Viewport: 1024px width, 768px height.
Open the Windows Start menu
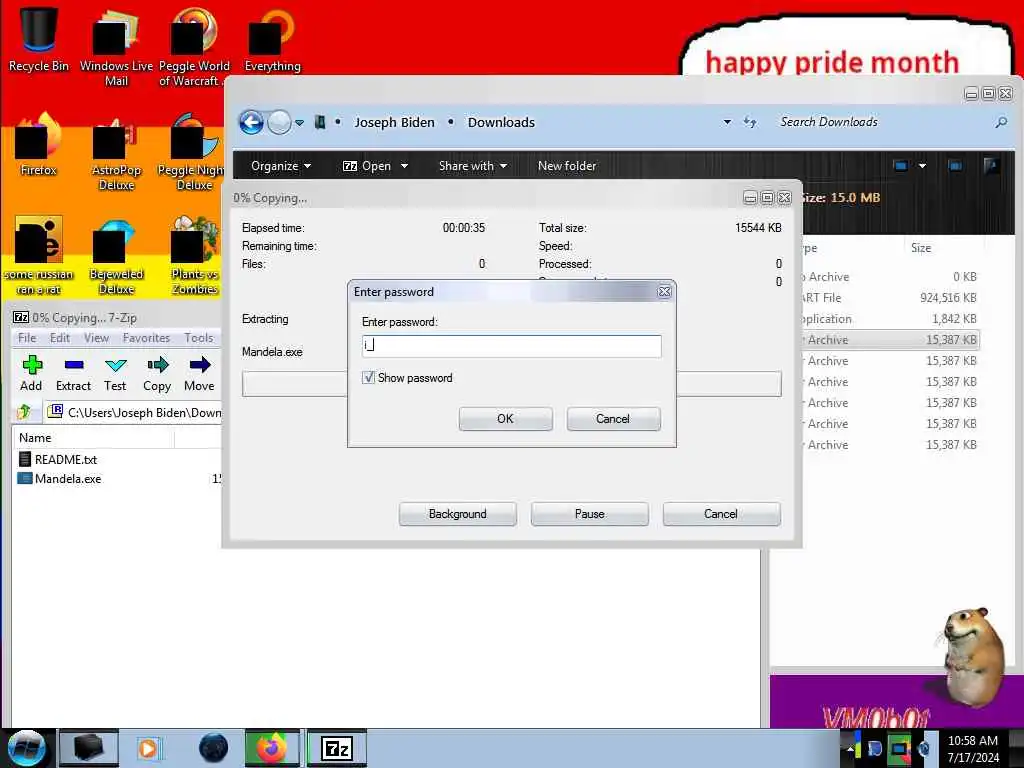[26, 748]
